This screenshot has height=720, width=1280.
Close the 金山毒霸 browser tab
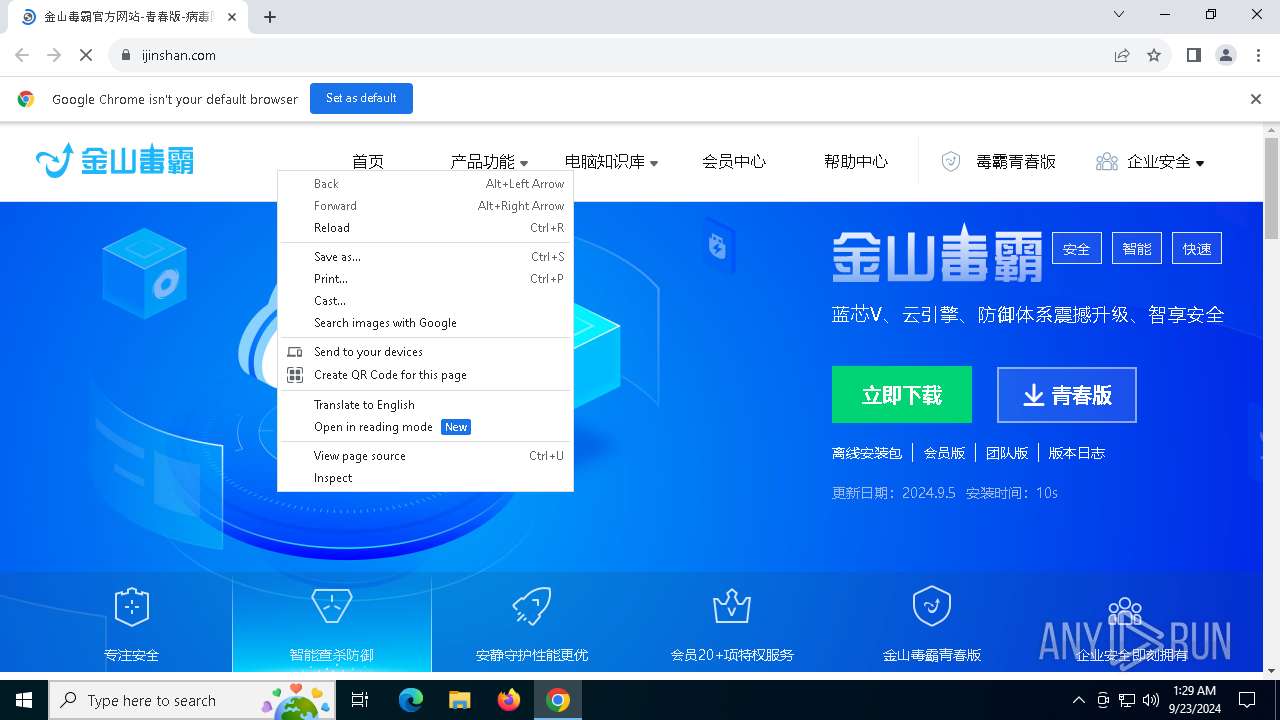233,17
